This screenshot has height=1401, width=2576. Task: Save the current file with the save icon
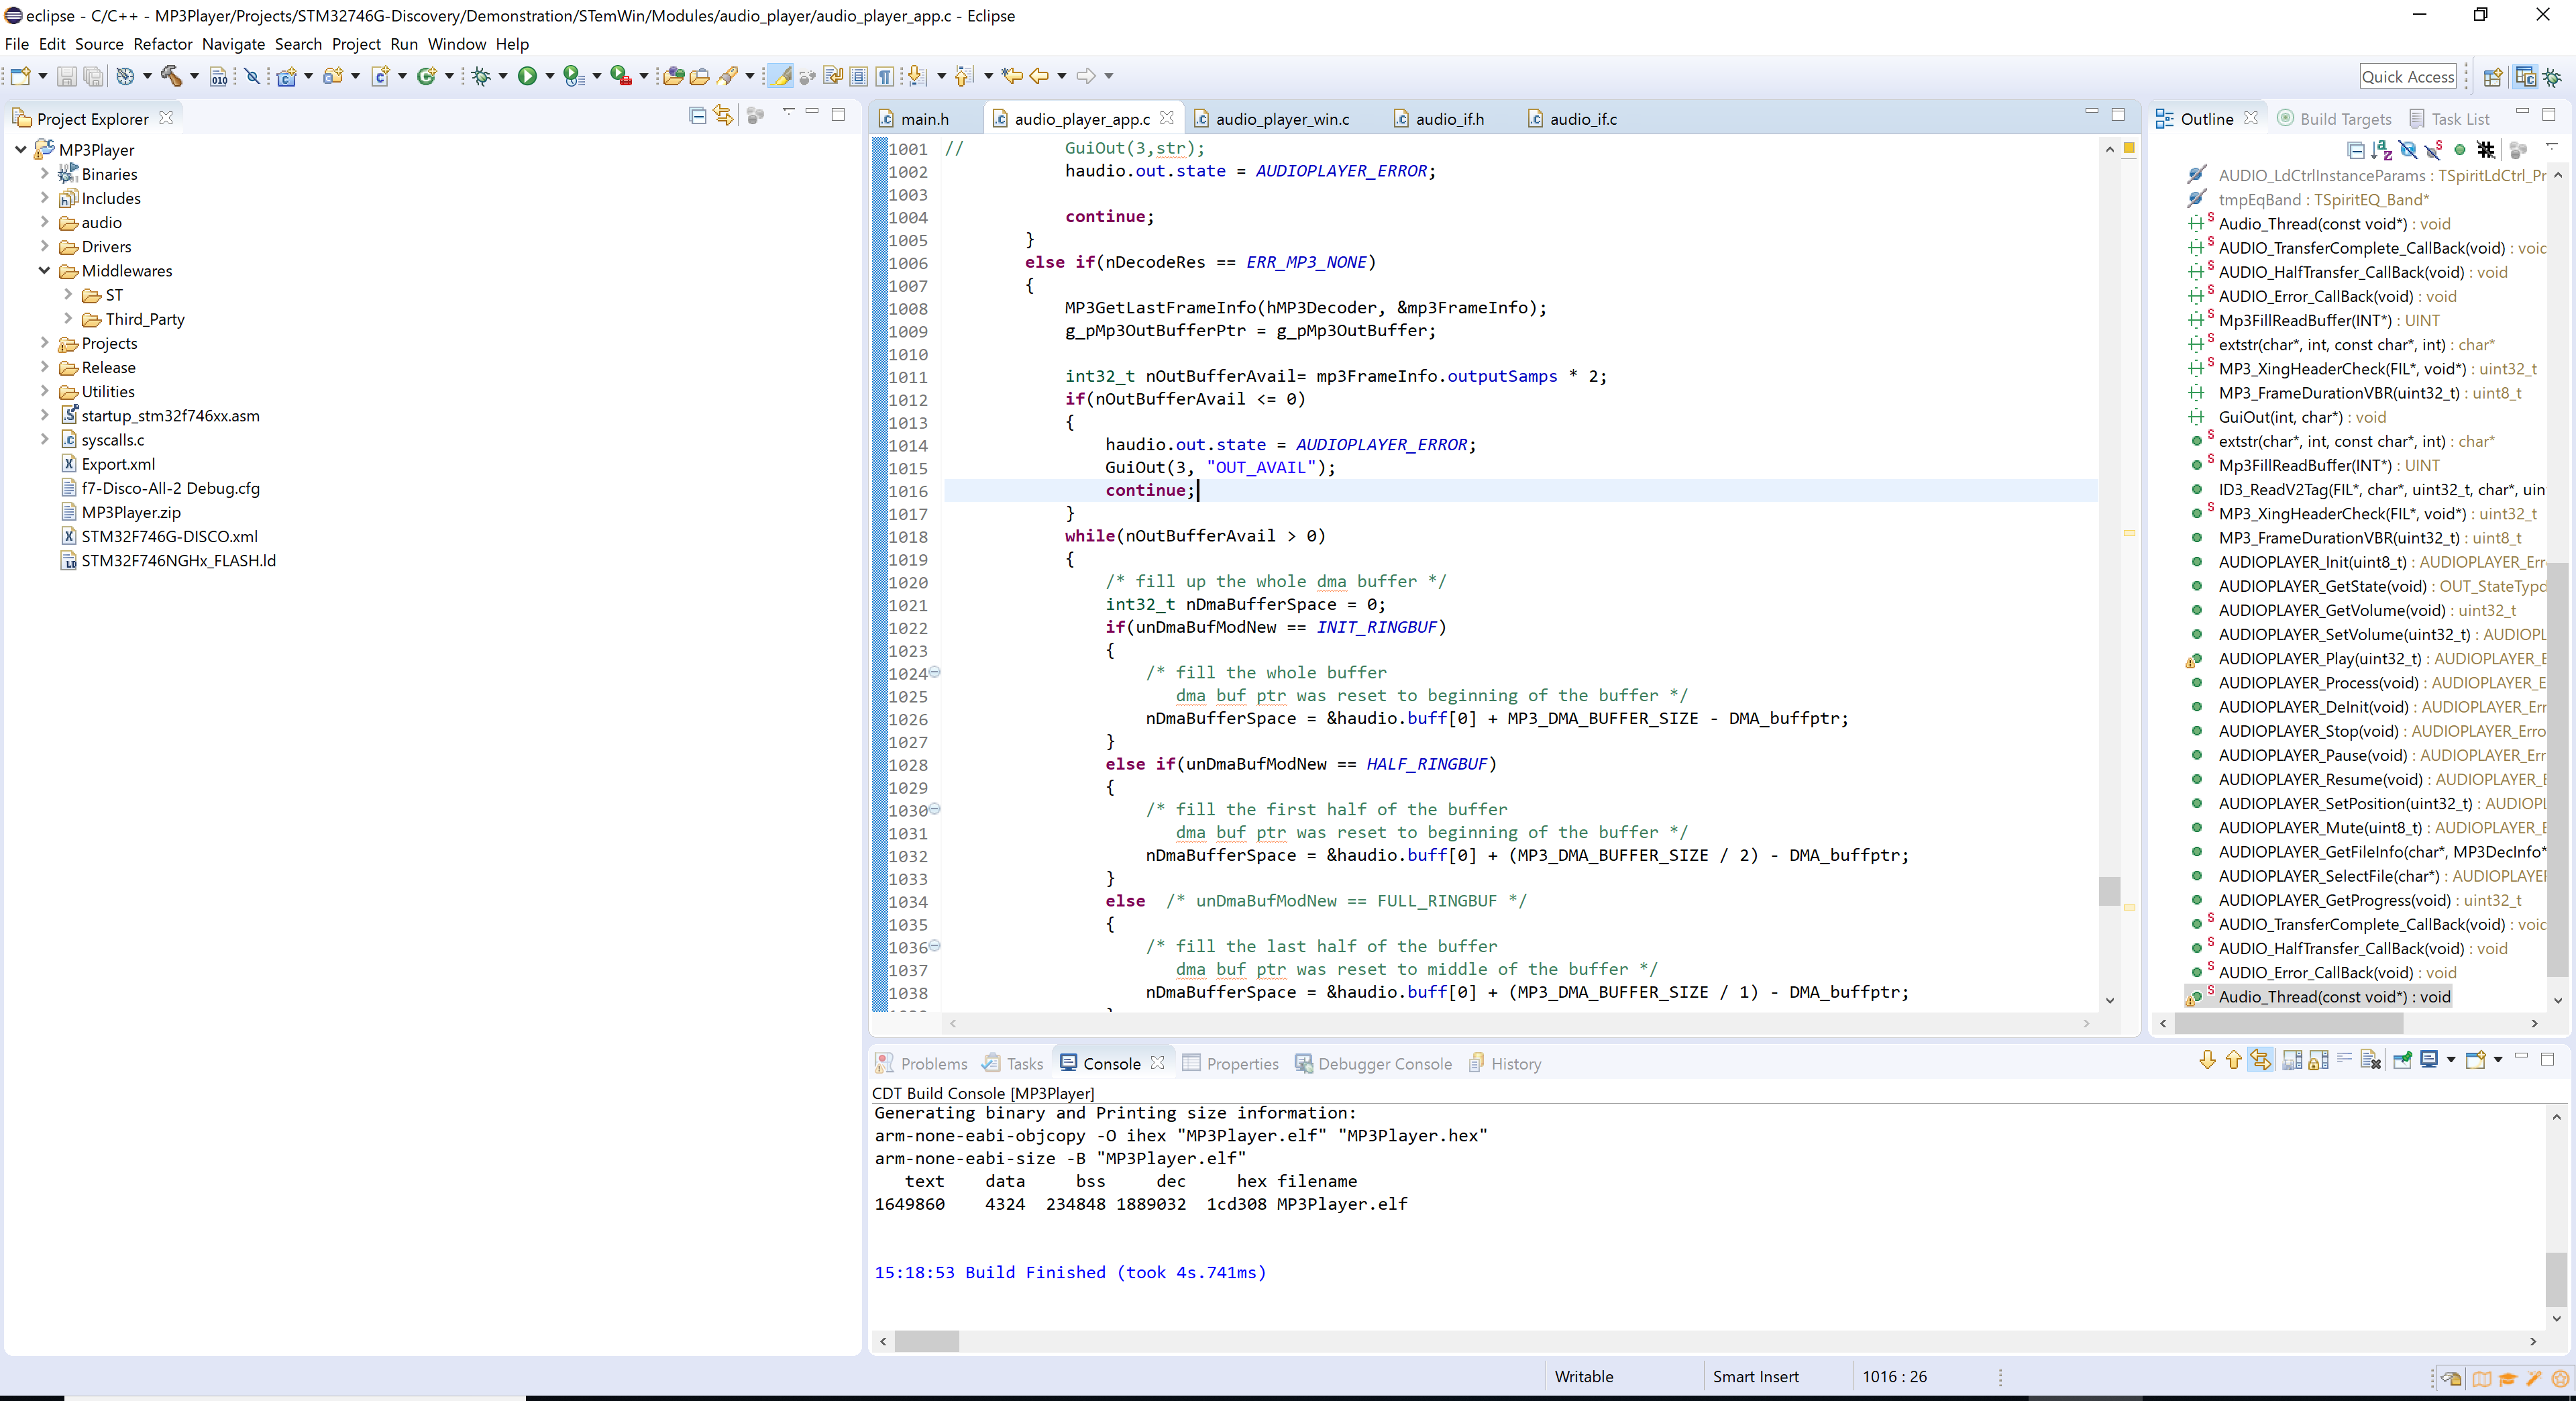click(67, 75)
